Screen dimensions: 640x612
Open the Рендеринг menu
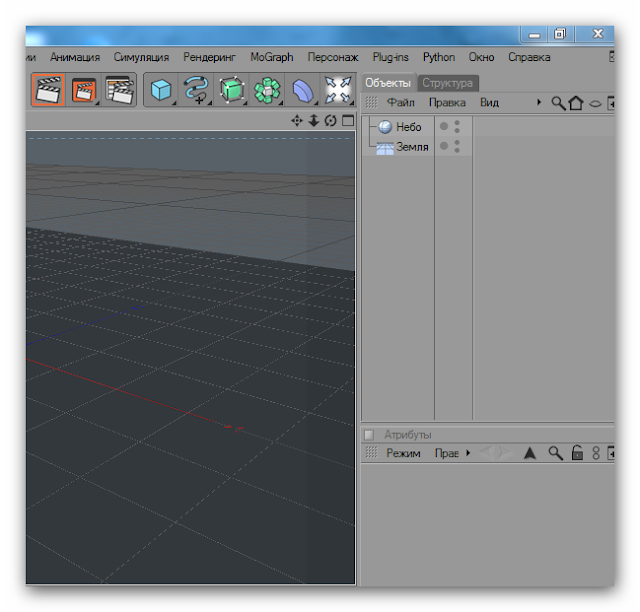pos(209,57)
